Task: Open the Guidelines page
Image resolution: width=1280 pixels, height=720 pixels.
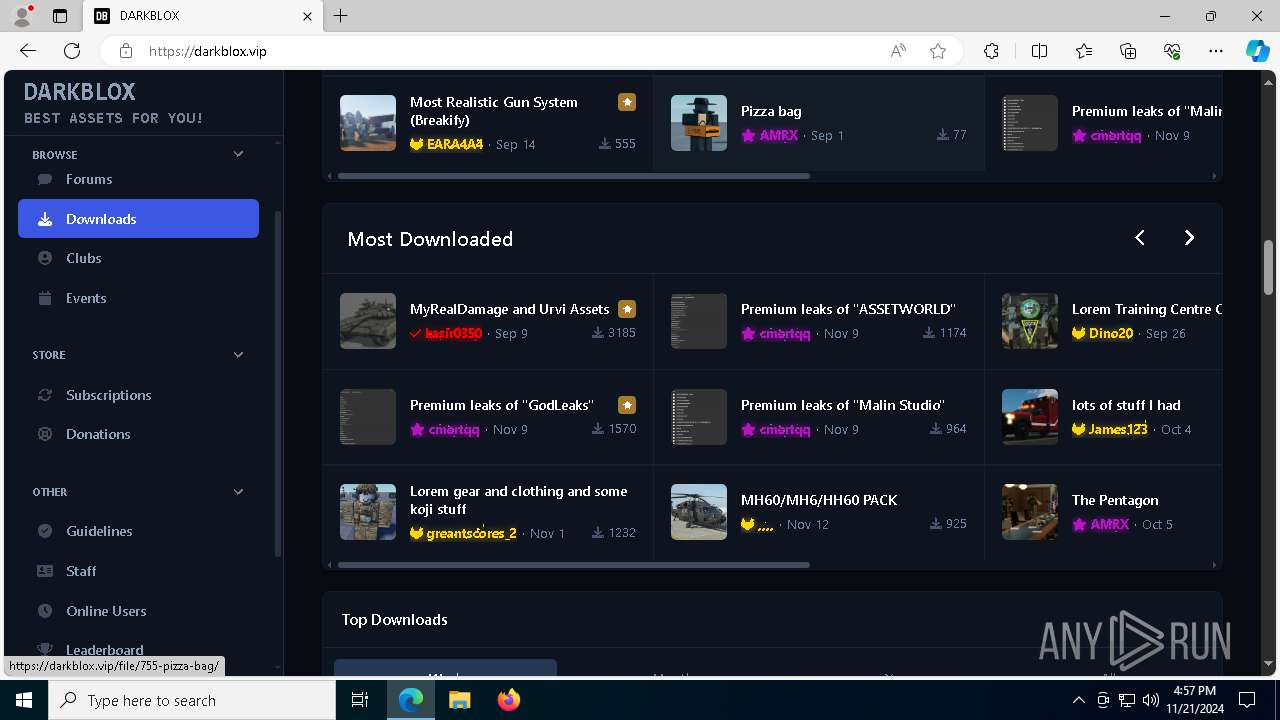Action: tap(99, 531)
